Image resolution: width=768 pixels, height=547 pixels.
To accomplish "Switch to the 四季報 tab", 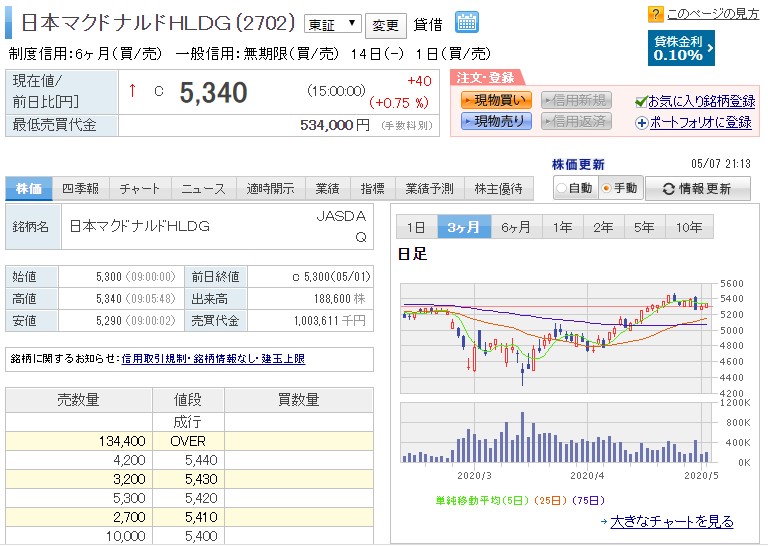I will click(x=80, y=189).
